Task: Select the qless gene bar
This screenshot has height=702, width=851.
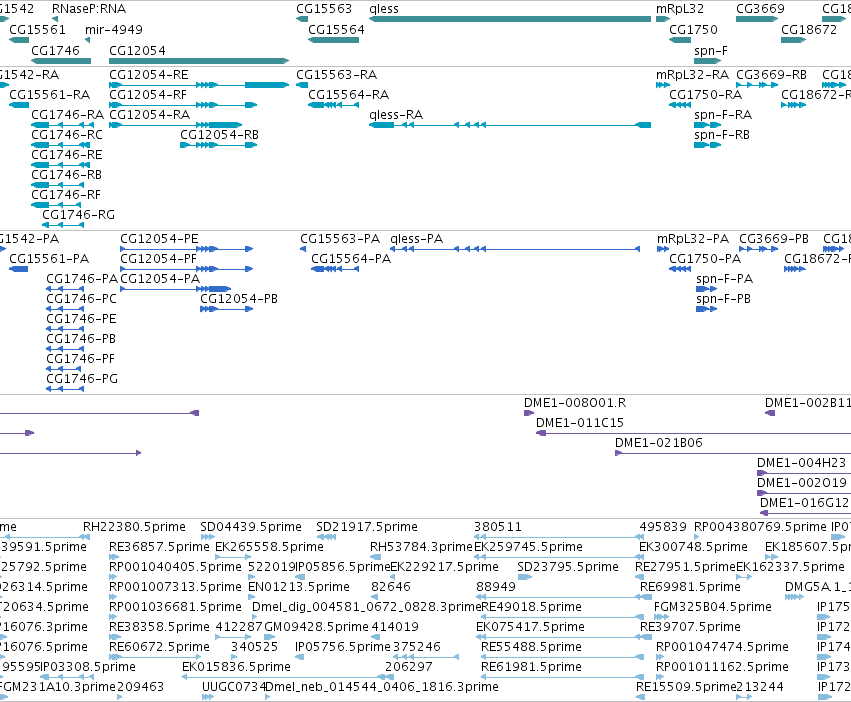Action: pos(510,19)
